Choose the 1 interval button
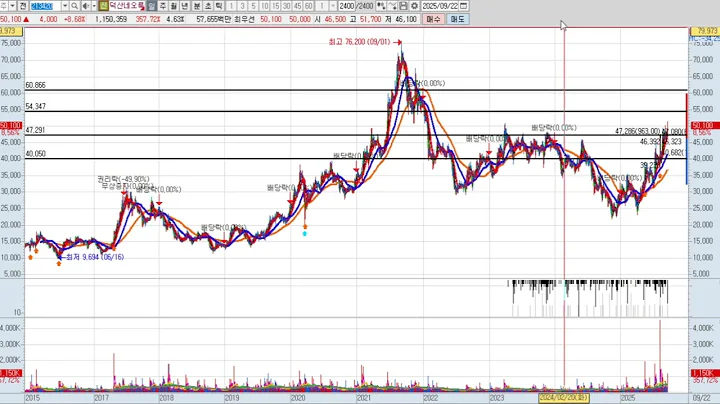This screenshot has height=404, width=720. 231,6
